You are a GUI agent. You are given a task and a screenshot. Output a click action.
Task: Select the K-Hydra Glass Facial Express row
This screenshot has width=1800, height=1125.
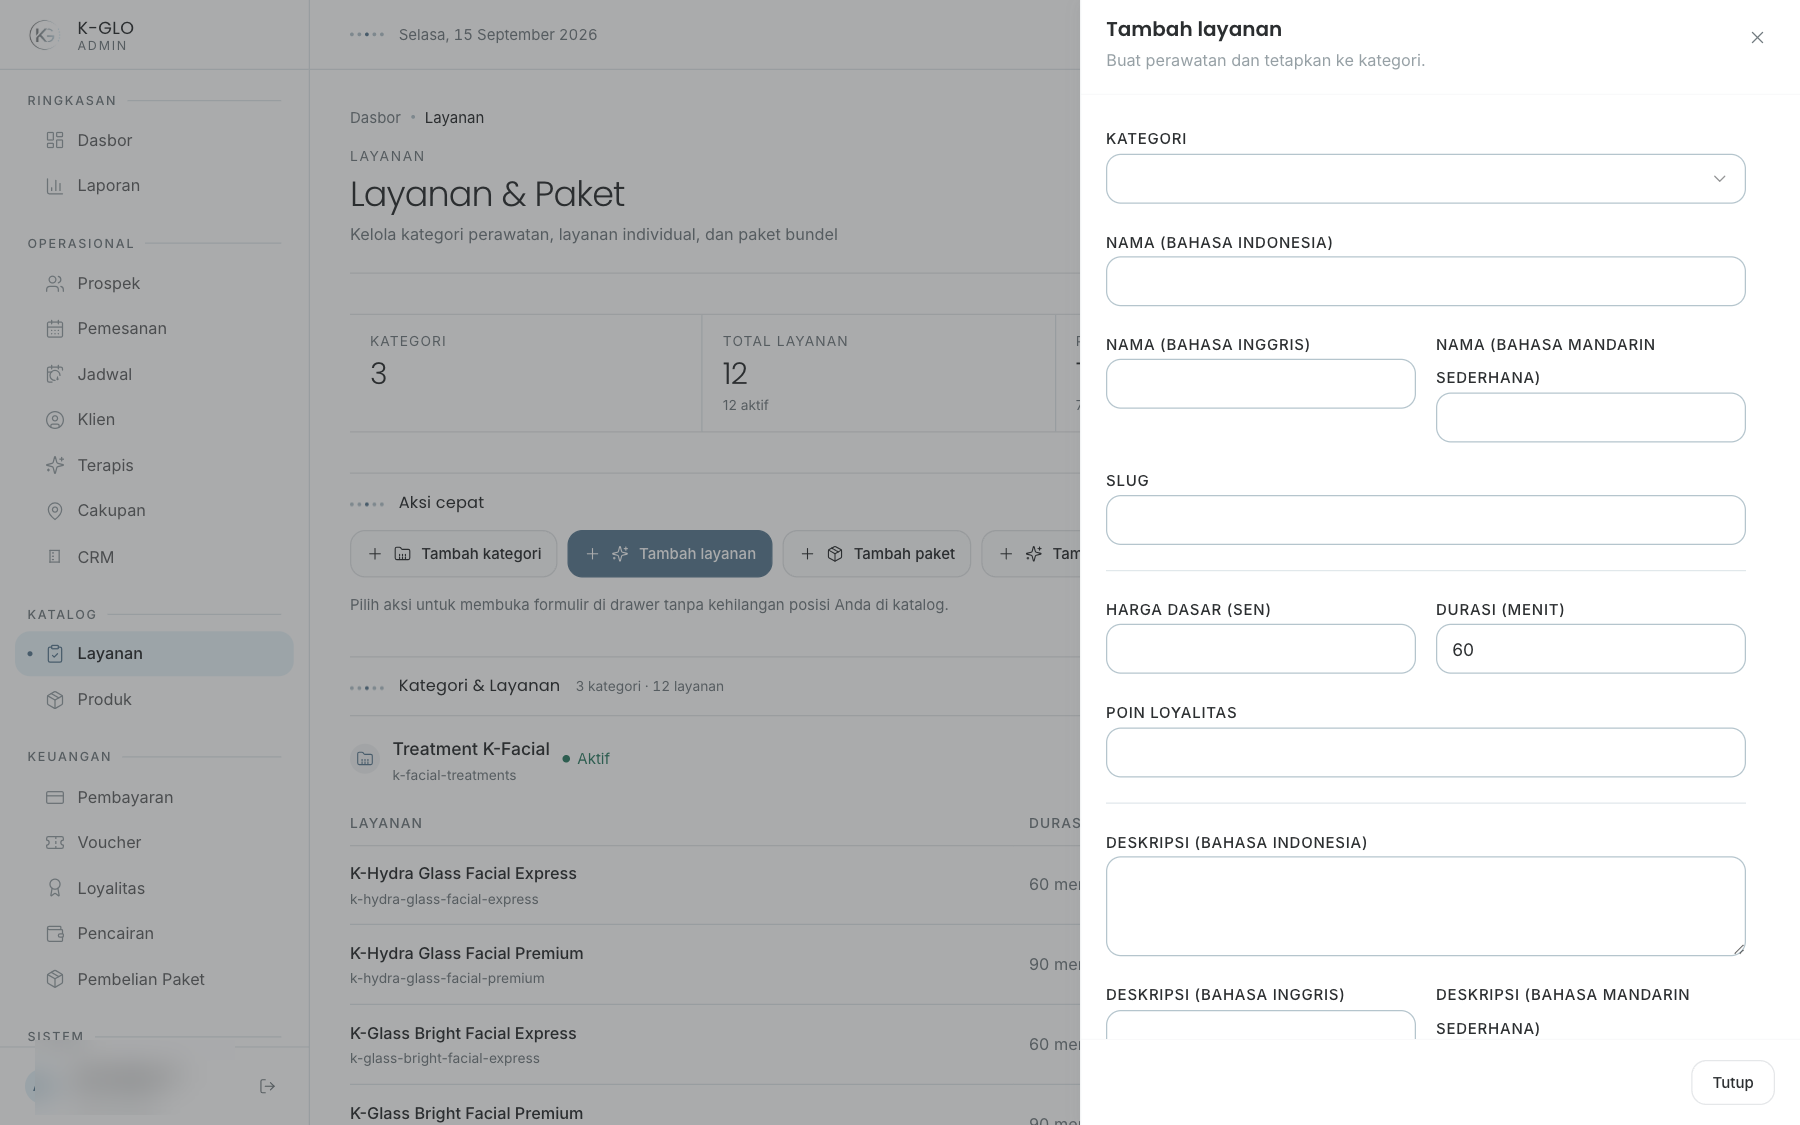[x=715, y=885]
